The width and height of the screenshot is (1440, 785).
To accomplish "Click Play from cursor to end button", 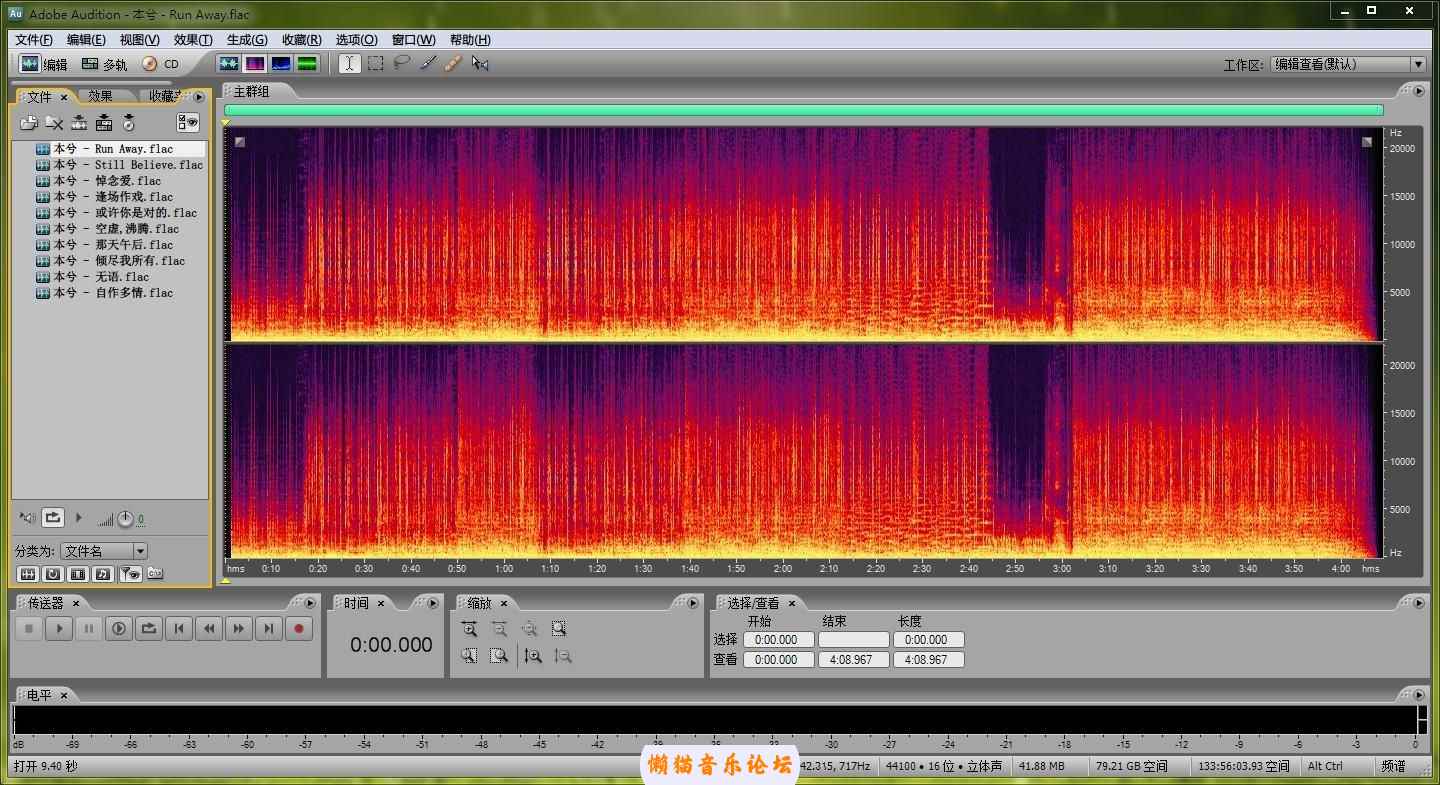I will (x=119, y=629).
